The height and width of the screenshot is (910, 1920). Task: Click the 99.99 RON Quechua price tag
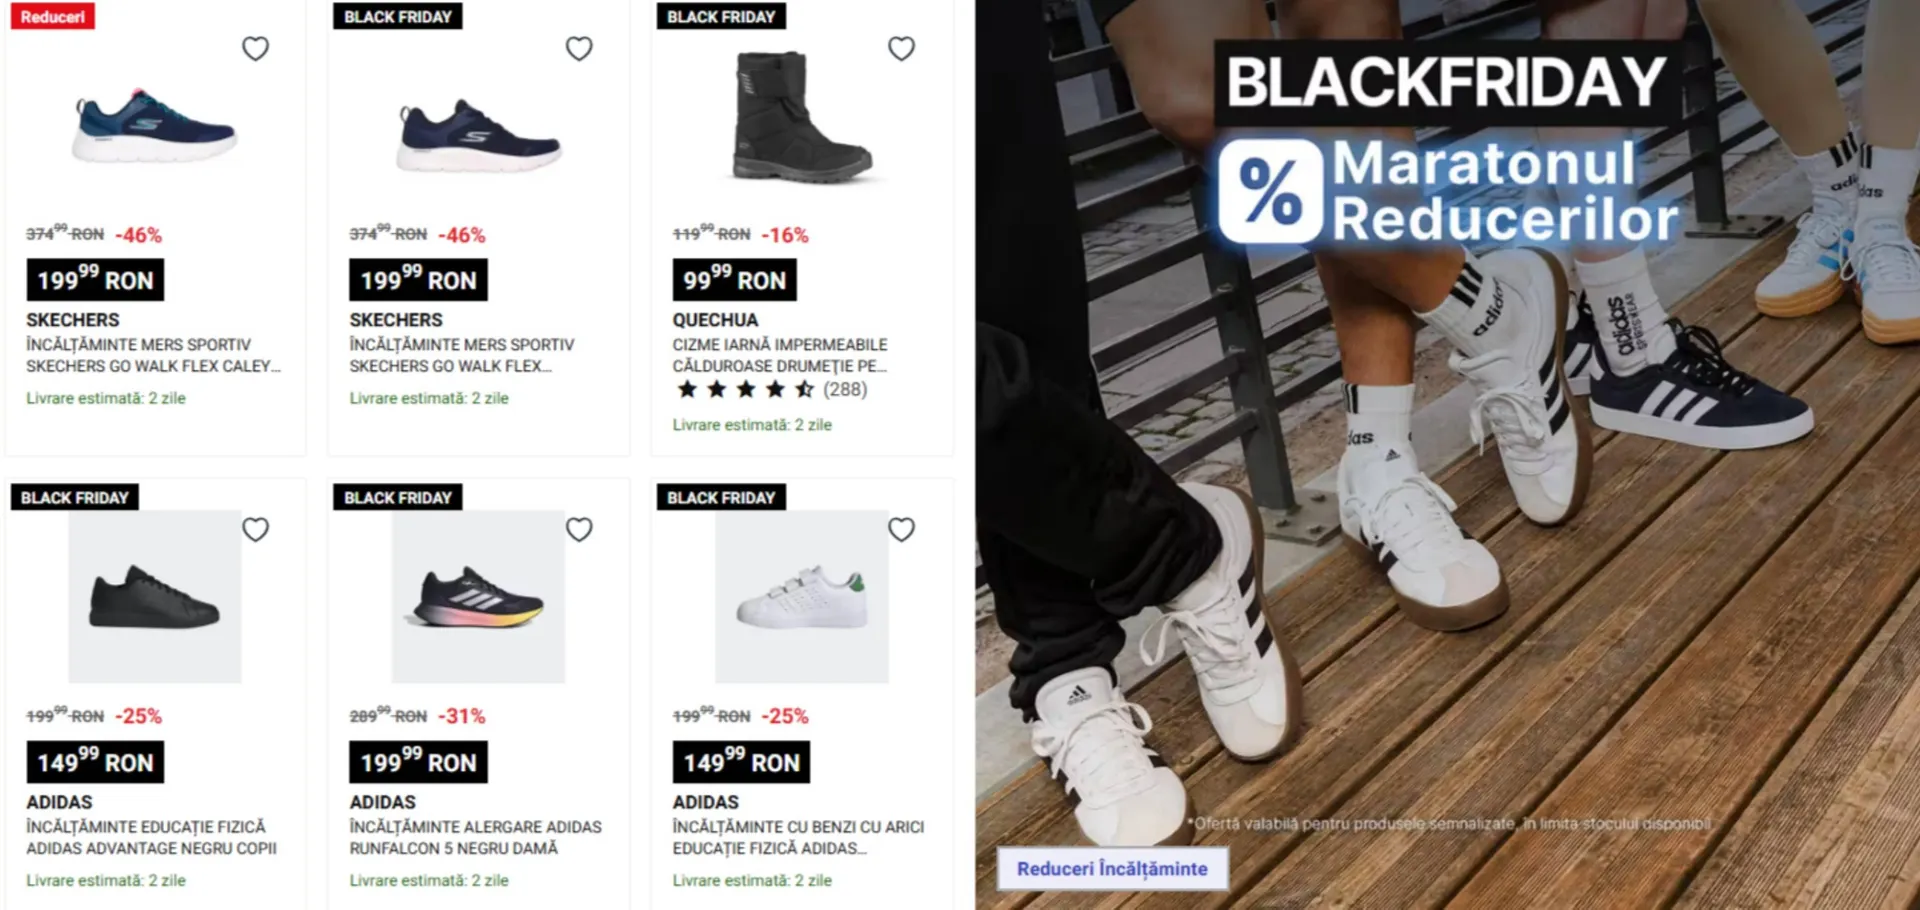(x=734, y=280)
